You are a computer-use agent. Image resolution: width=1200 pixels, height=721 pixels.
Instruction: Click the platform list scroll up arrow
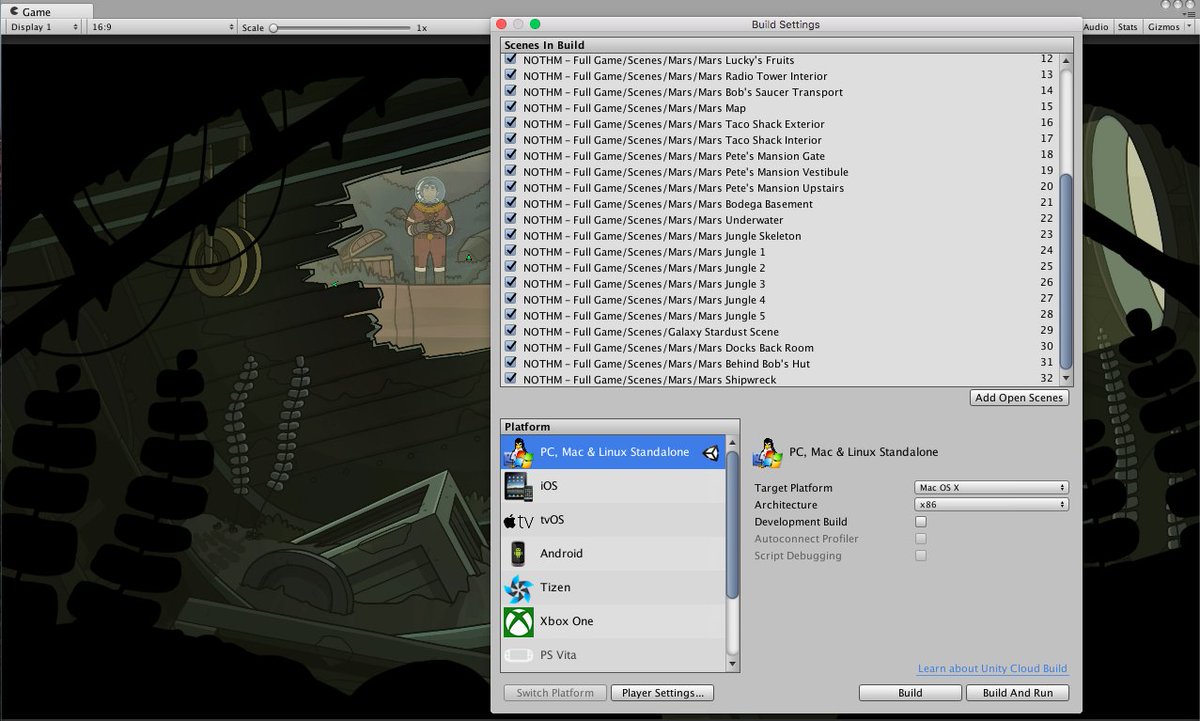click(733, 443)
